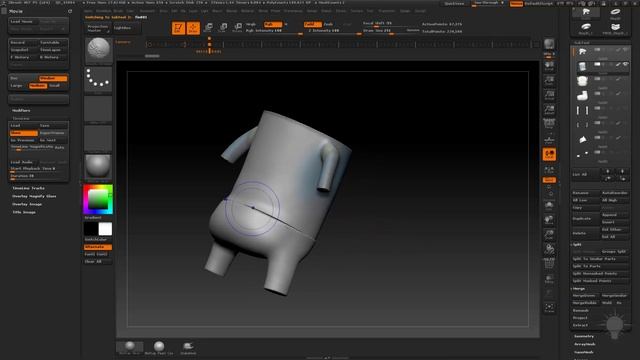
Task: Enable the Mrgb paint mode
Action: (251, 24)
